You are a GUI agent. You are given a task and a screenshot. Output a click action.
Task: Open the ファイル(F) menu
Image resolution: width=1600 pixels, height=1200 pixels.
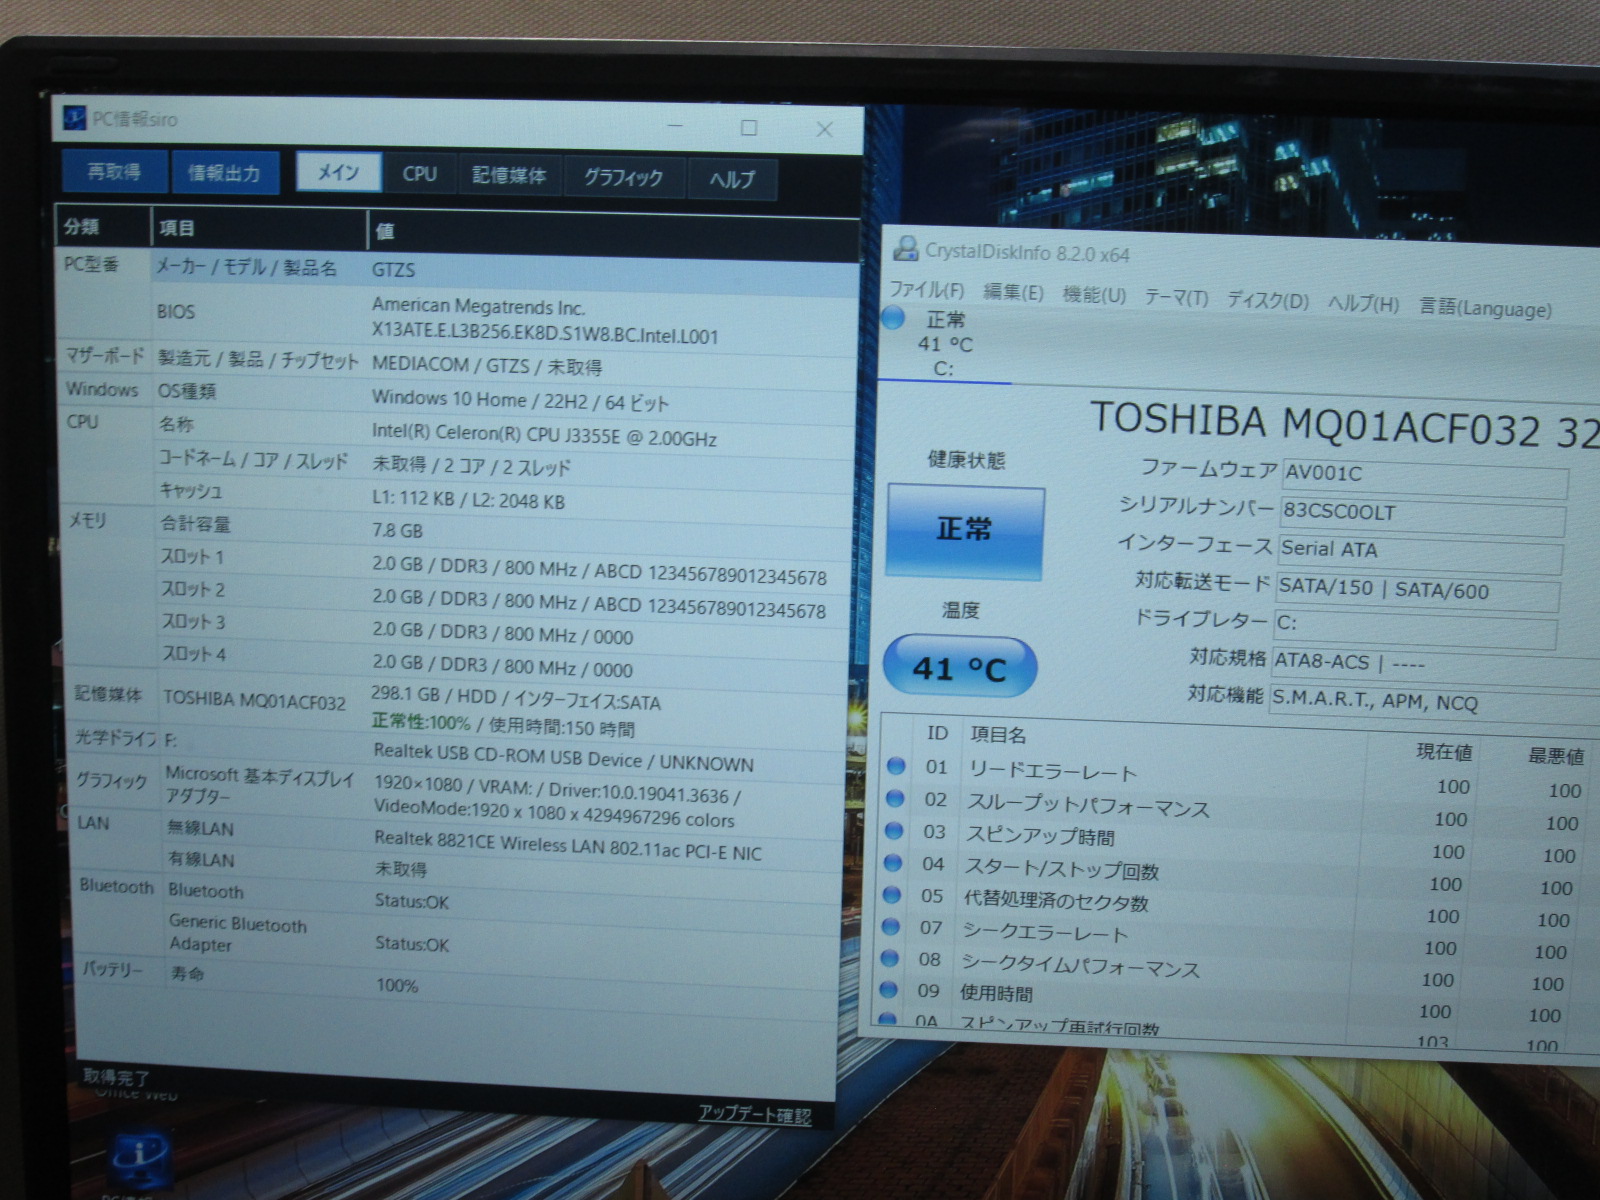(x=926, y=290)
